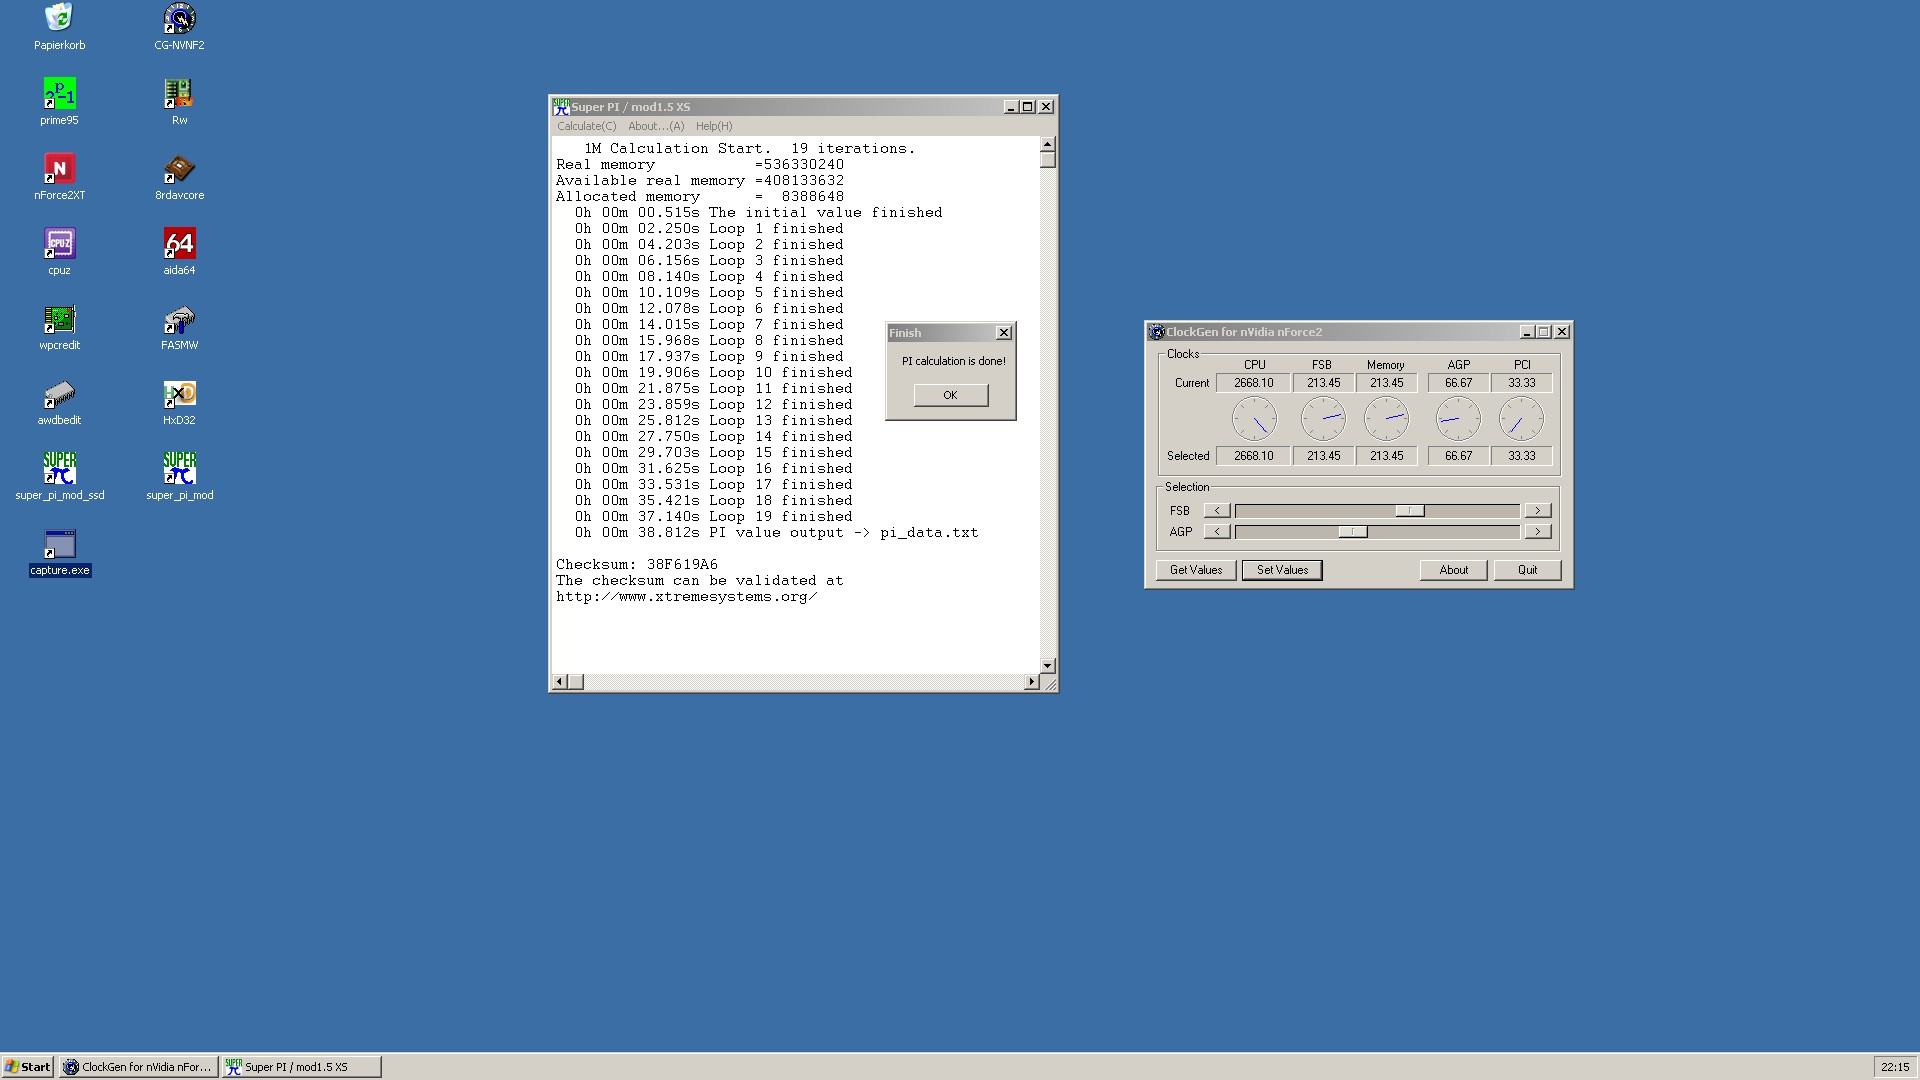The width and height of the screenshot is (1920, 1080).
Task: Click the Super PI vertical scroll up arrow
Action: (1047, 145)
